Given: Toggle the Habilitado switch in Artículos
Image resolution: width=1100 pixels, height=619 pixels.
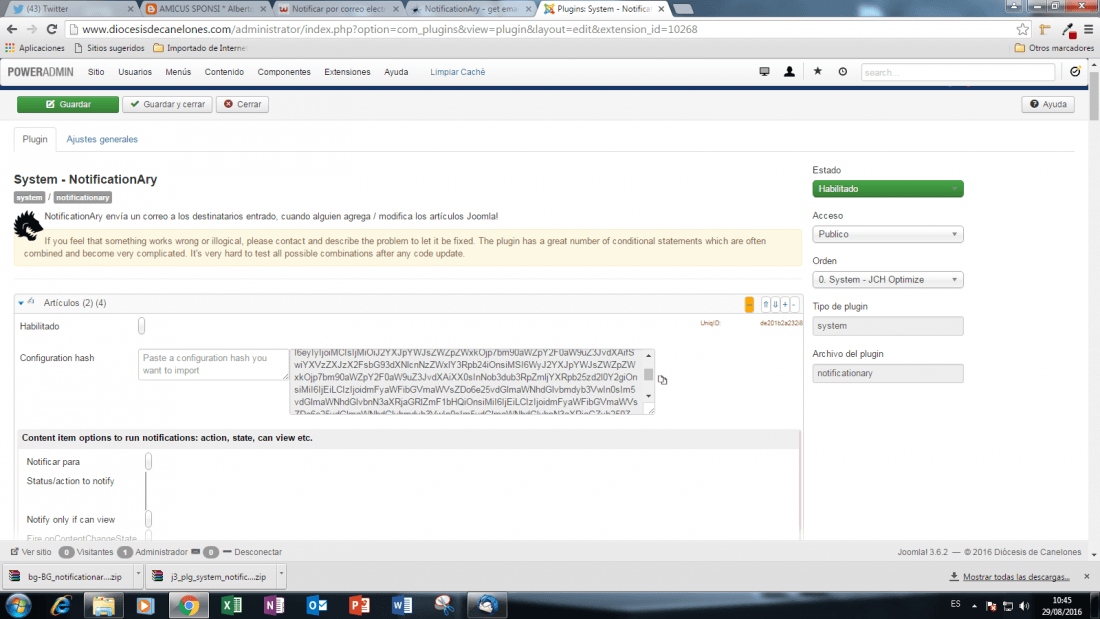Looking at the screenshot, I should (x=142, y=326).
